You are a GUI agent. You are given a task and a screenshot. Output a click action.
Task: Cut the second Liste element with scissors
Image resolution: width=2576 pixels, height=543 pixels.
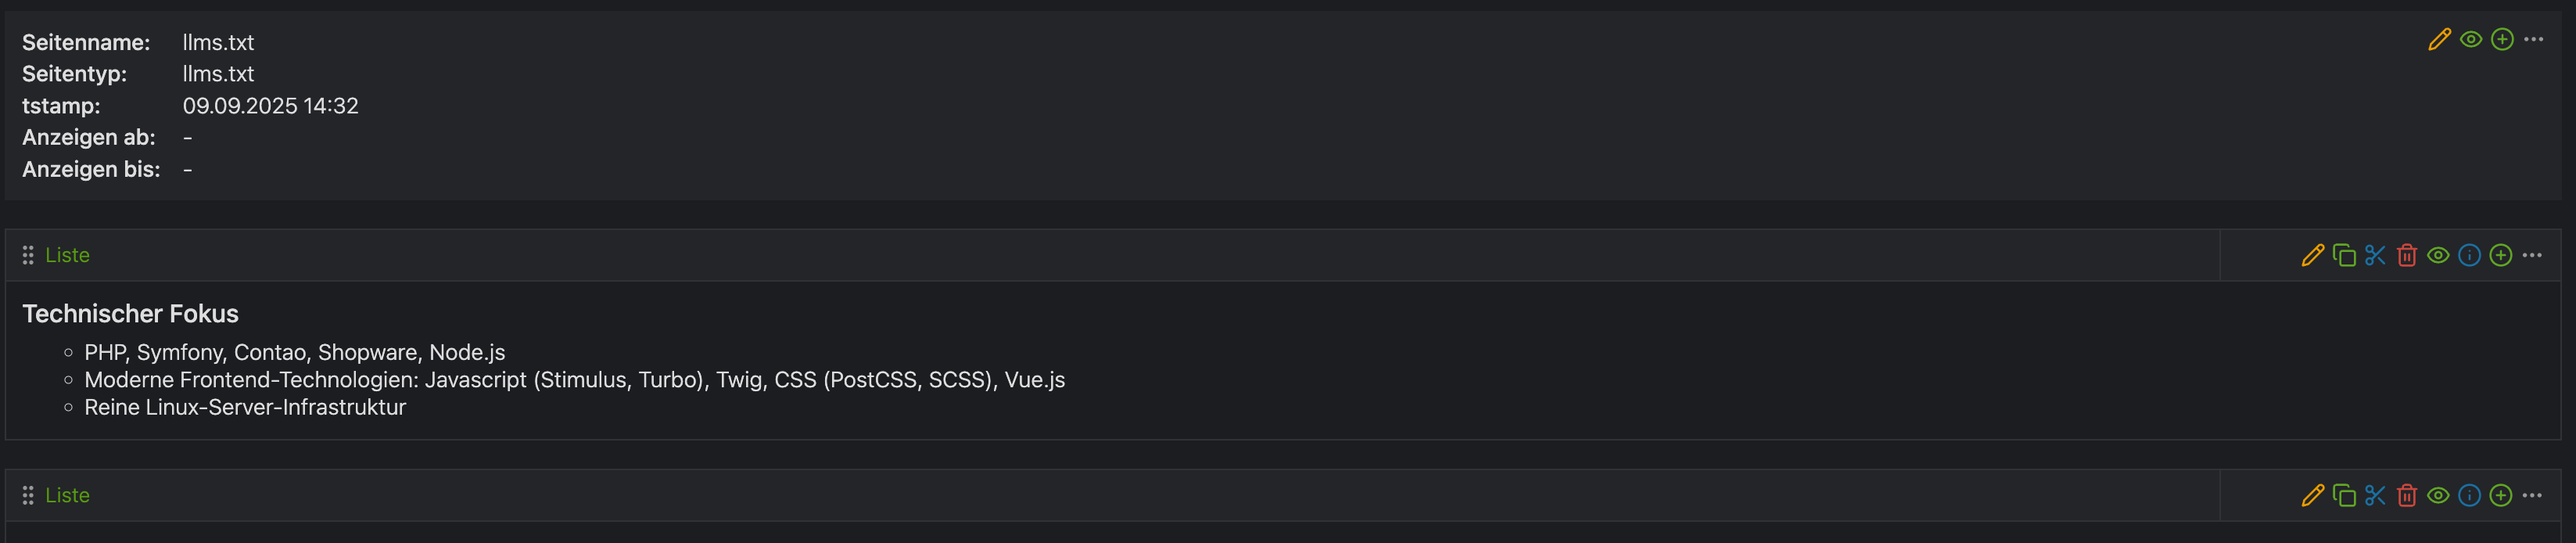click(2375, 496)
